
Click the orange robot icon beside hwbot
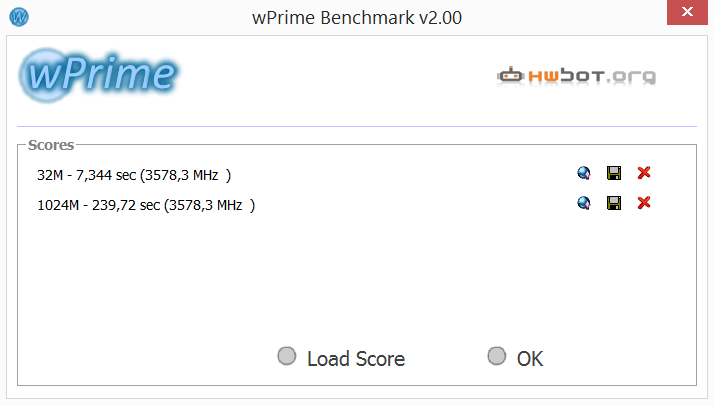click(510, 75)
